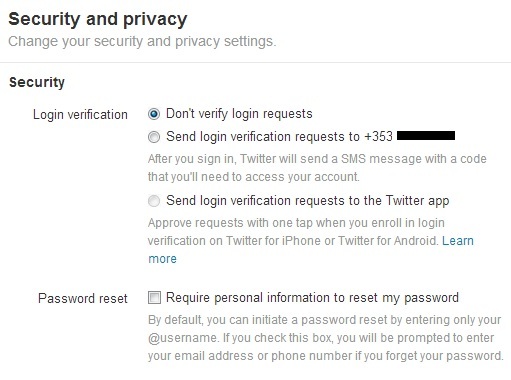Click "Change your security and privacy settings" subtitle

pyautogui.click(x=142, y=42)
